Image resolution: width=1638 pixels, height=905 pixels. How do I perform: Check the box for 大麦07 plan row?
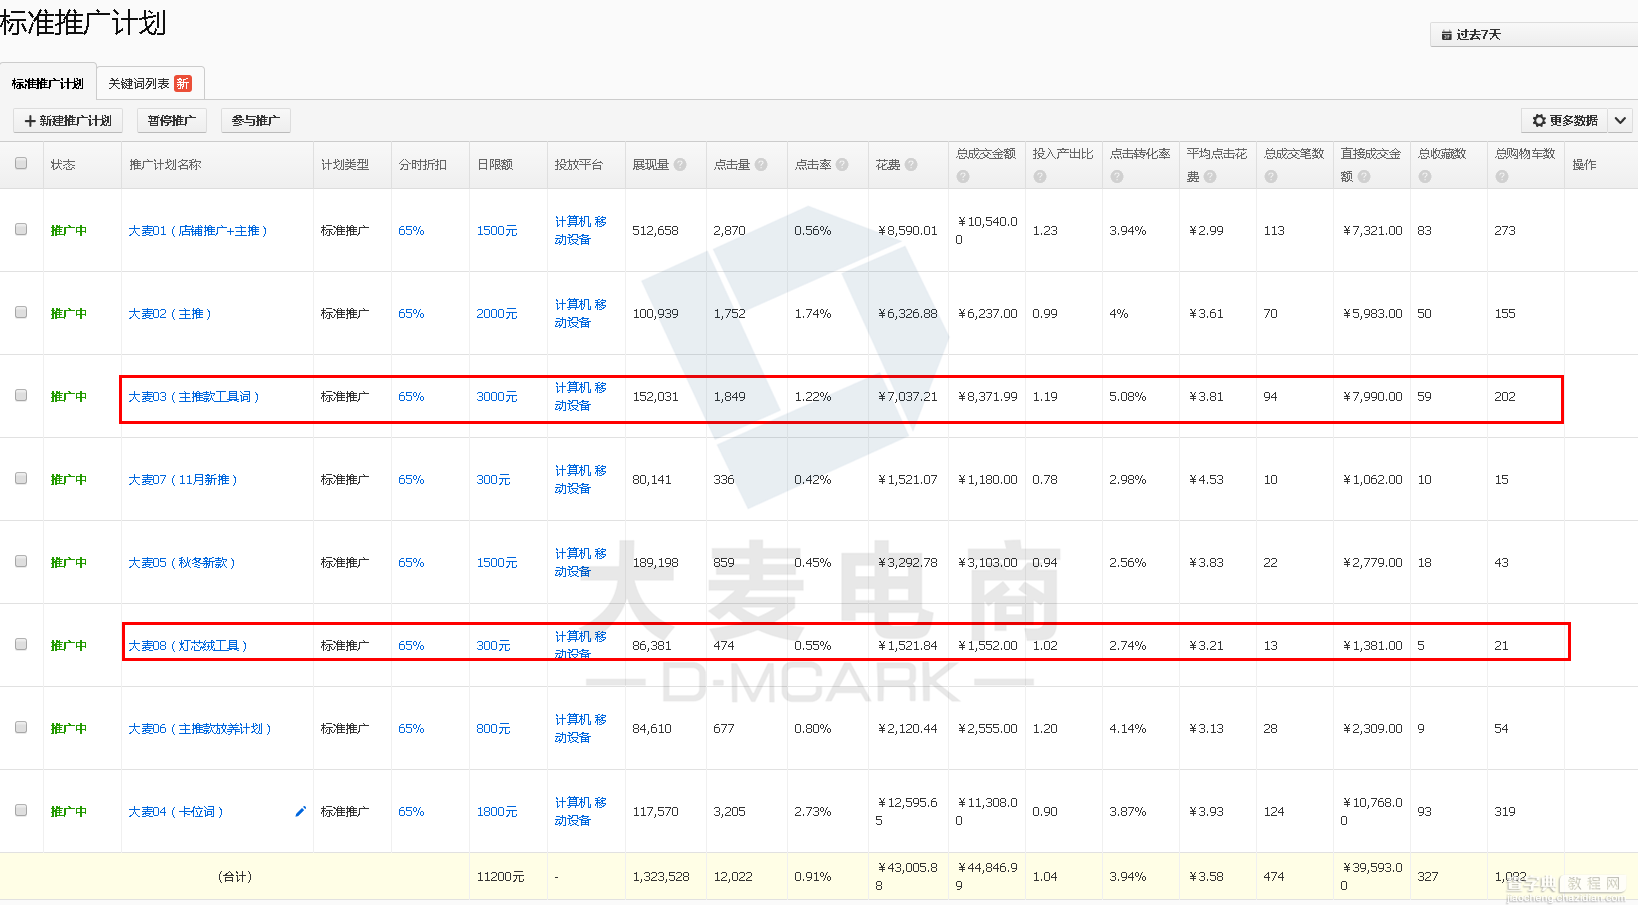(x=21, y=479)
